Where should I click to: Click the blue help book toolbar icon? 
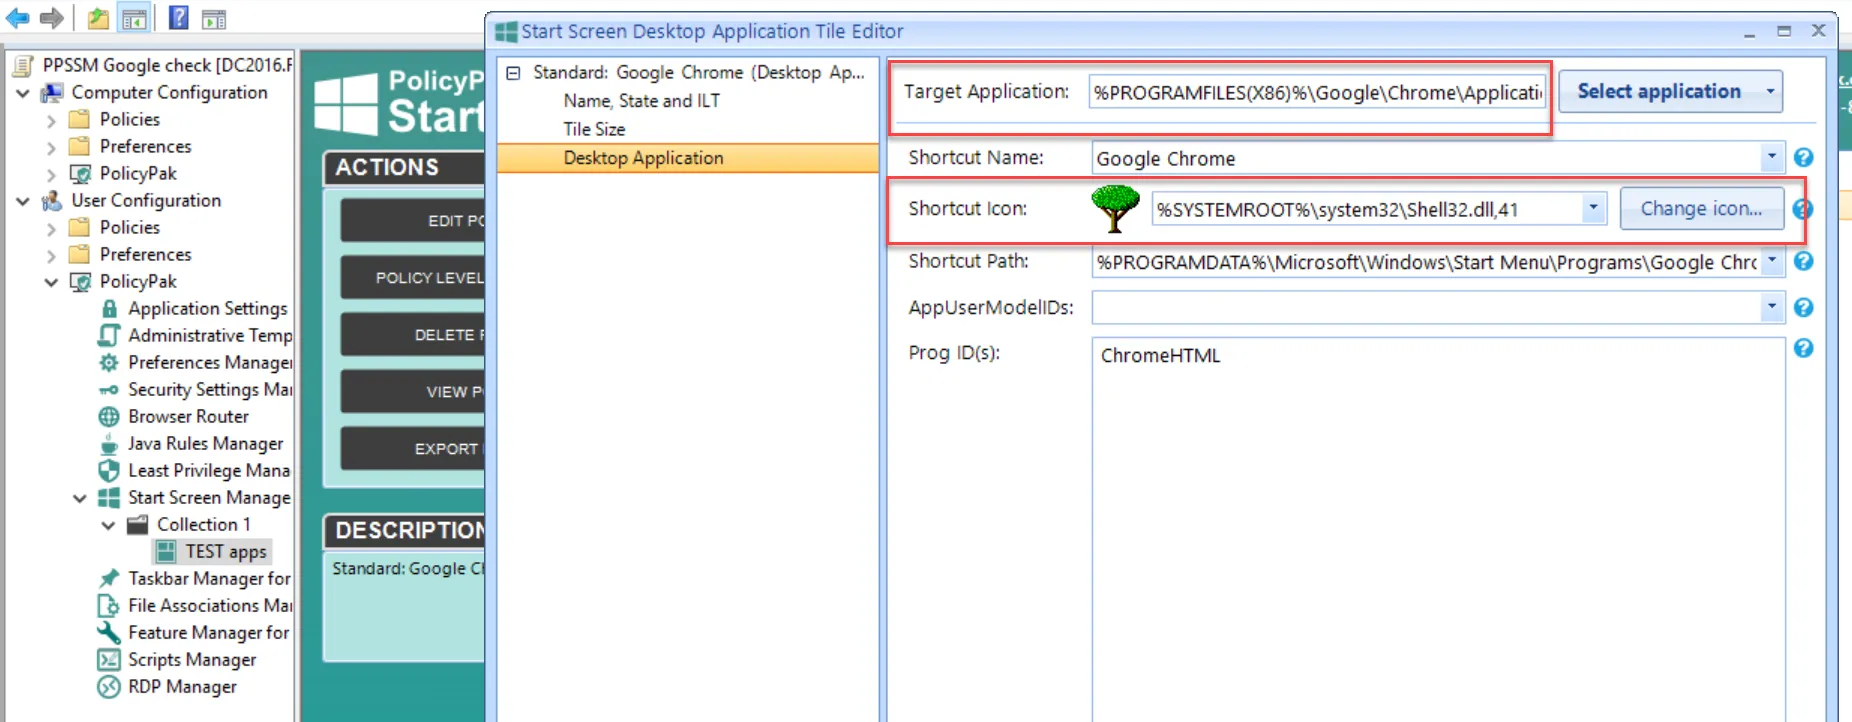(x=178, y=18)
